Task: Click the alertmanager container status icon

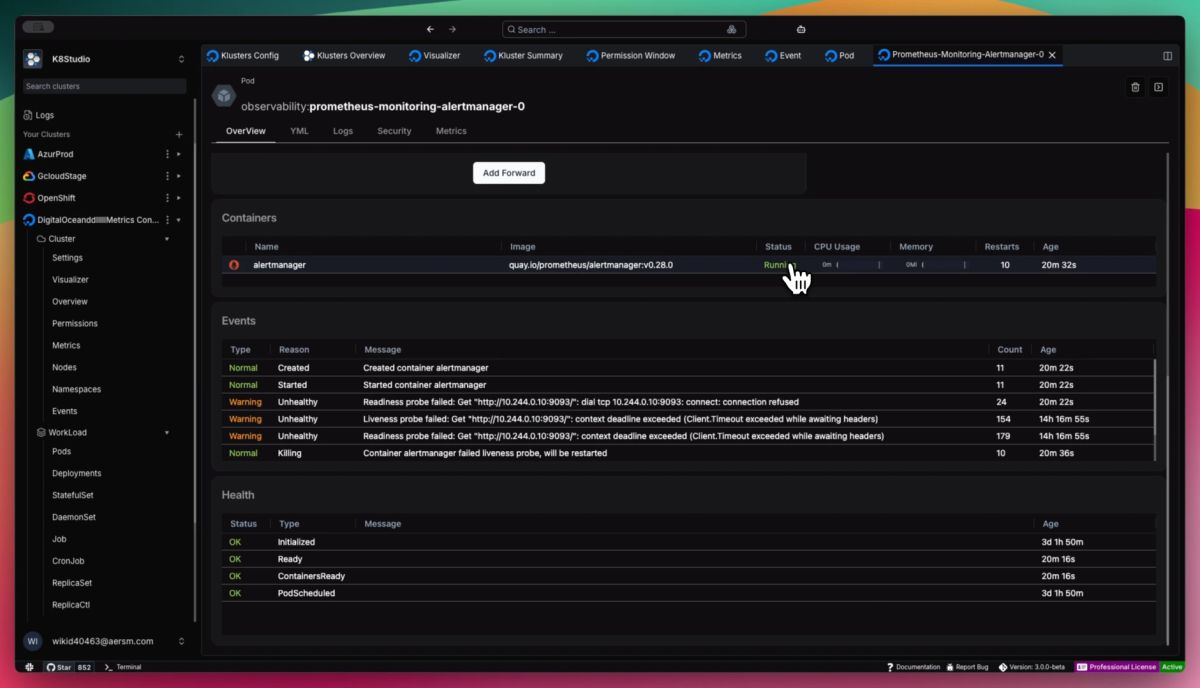Action: point(234,265)
